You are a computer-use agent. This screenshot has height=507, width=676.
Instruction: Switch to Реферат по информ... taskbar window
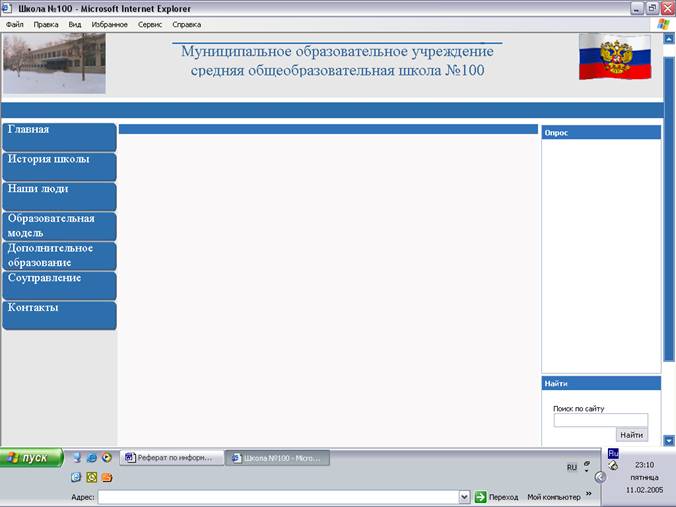coord(168,458)
